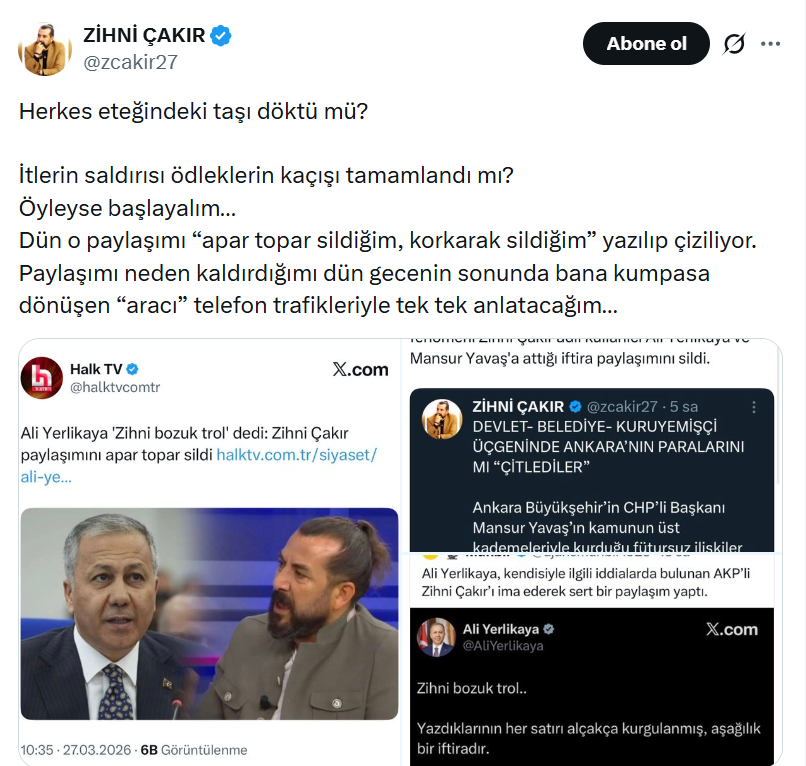The width and height of the screenshot is (806, 766).
Task: Click the Halk TV logo avatar
Action: [42, 378]
